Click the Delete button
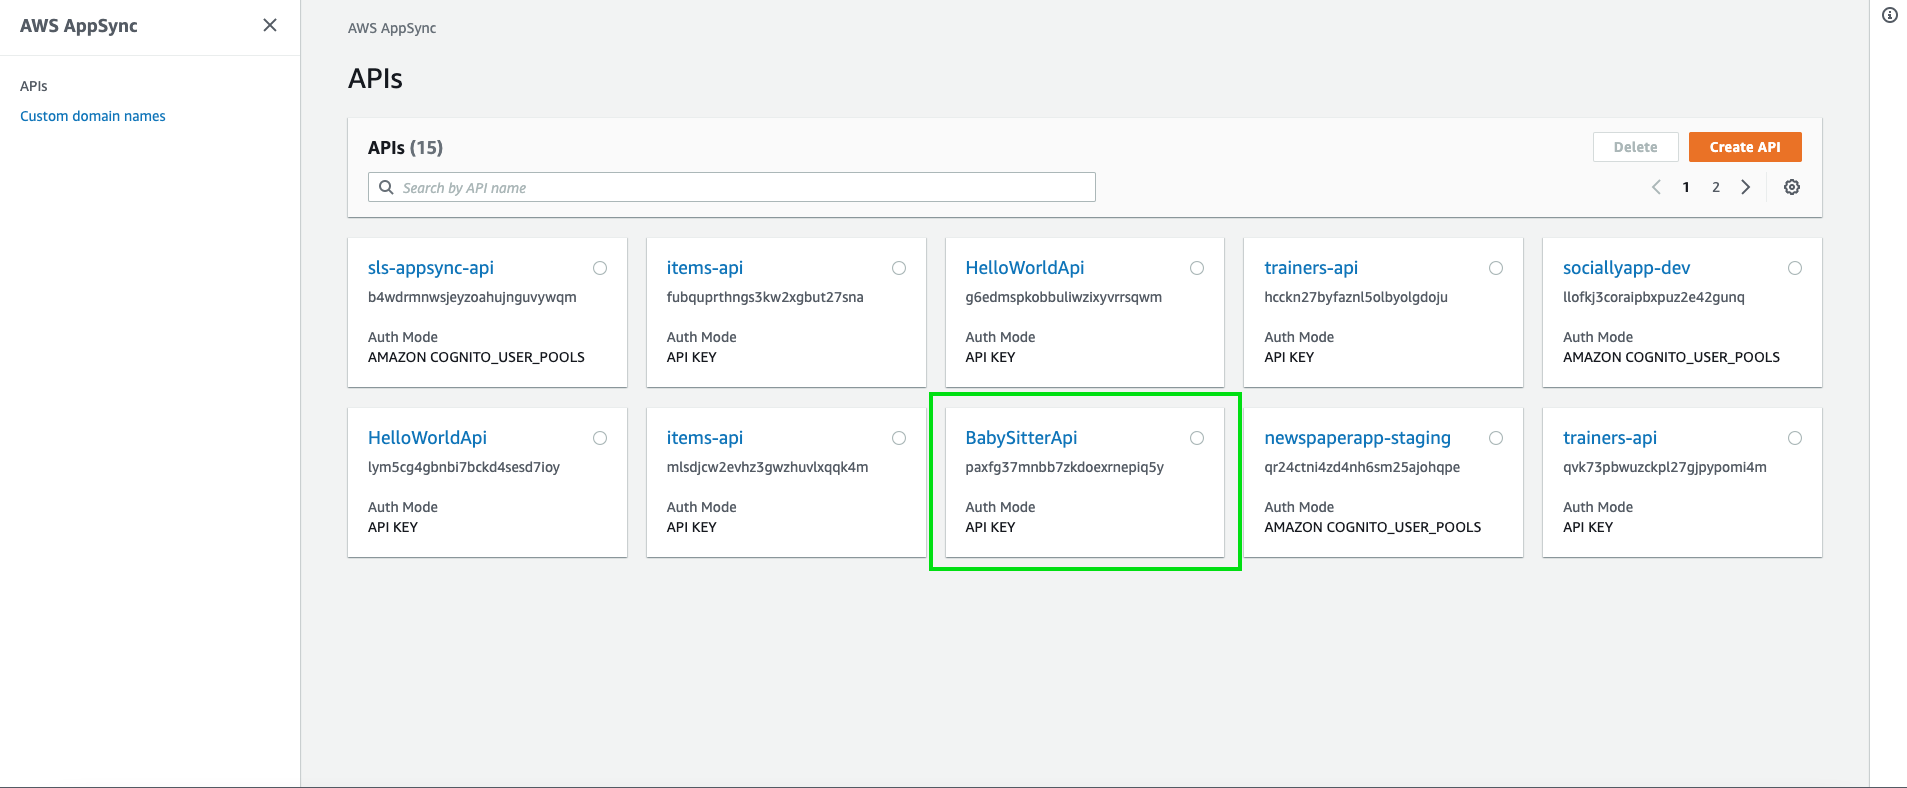The height and width of the screenshot is (788, 1907). point(1635,147)
